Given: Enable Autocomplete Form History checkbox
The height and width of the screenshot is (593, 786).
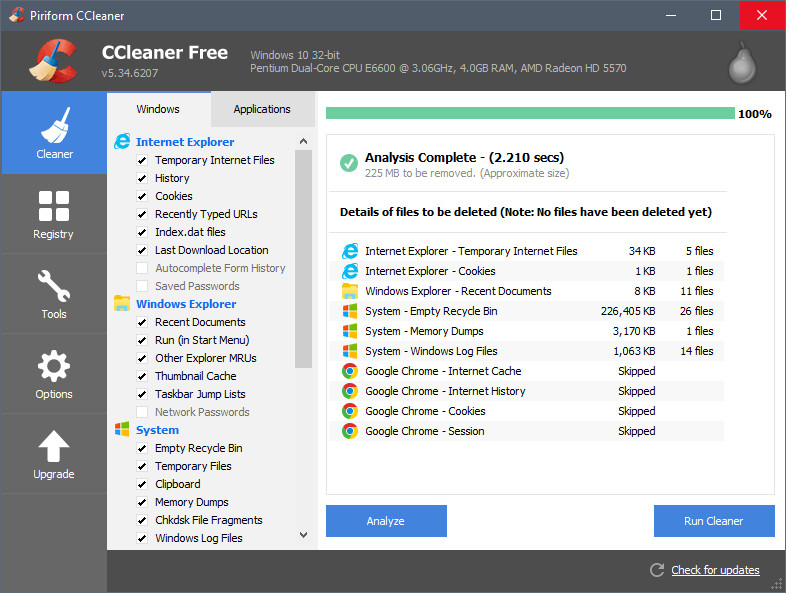Looking at the screenshot, I should pos(142,268).
